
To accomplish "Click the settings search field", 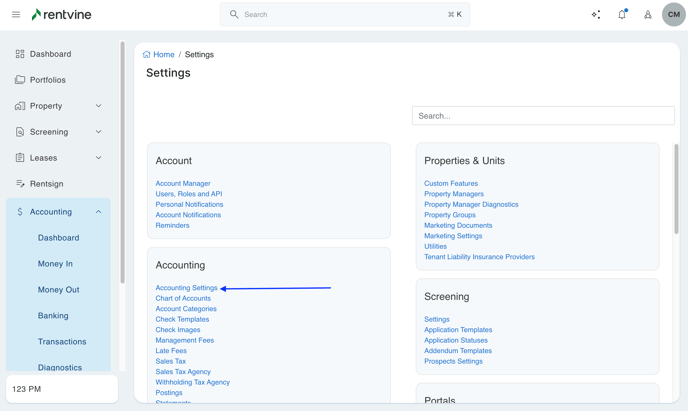I will (543, 116).
